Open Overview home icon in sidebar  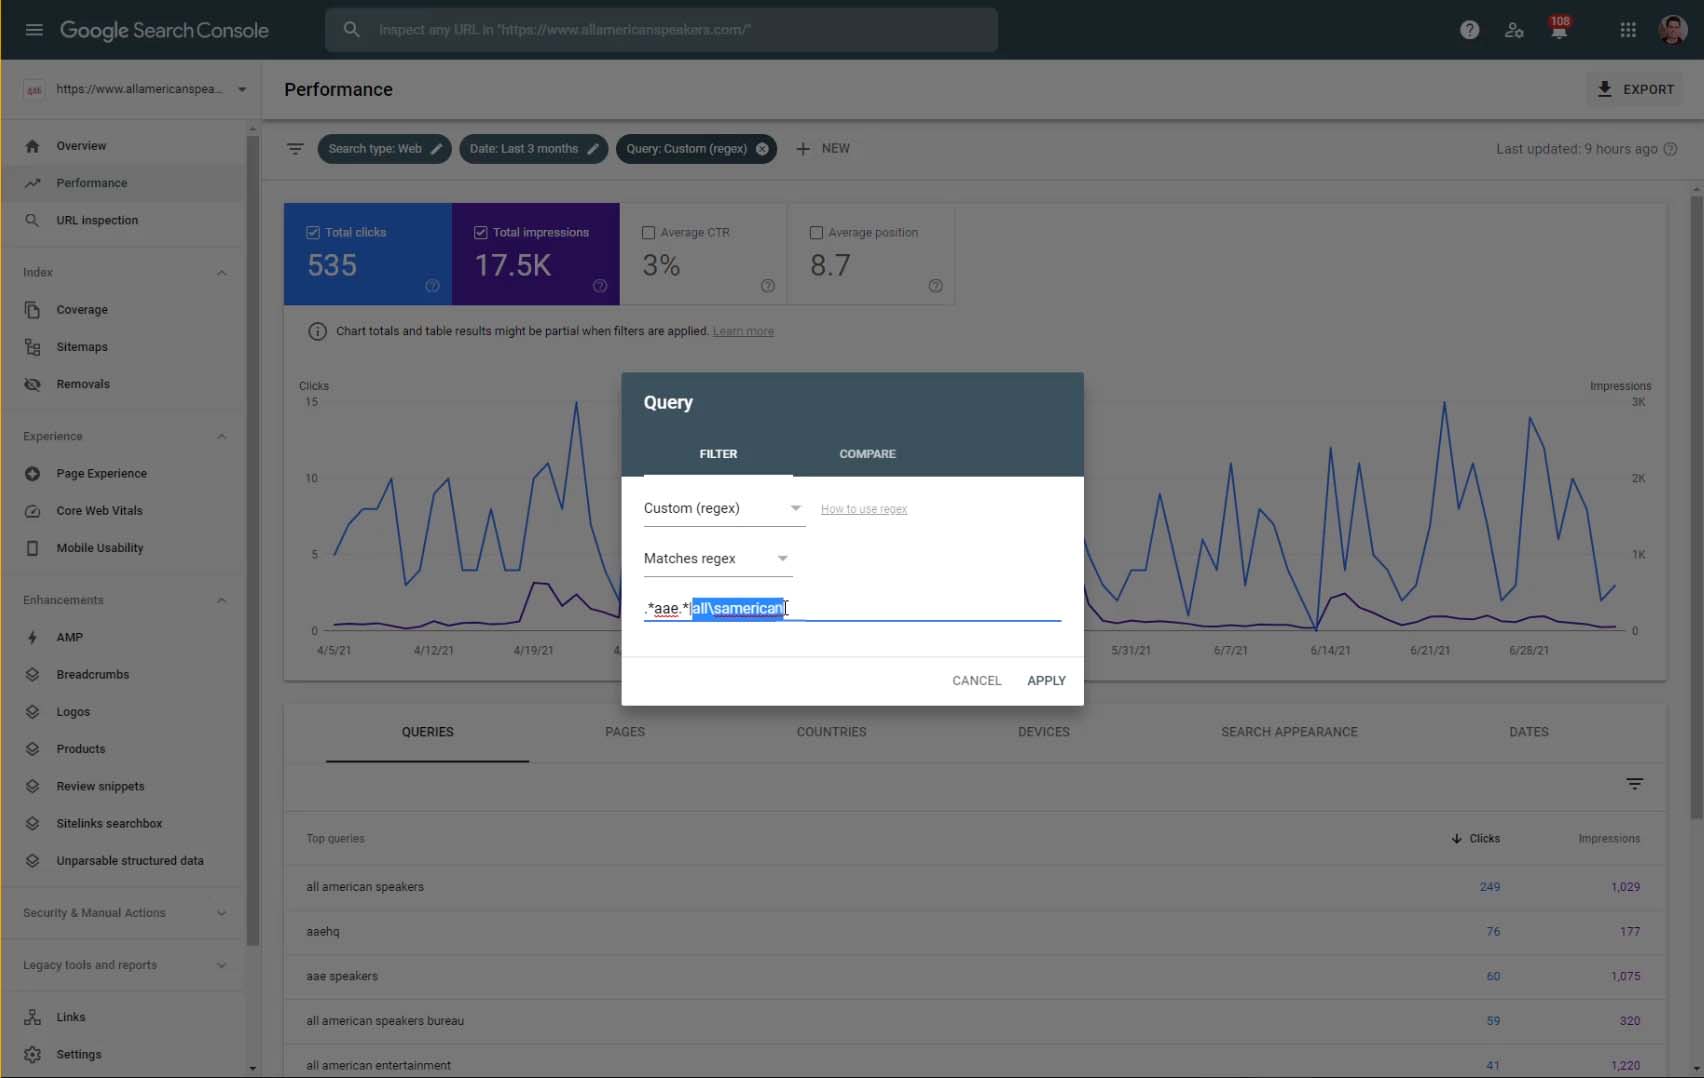[32, 146]
